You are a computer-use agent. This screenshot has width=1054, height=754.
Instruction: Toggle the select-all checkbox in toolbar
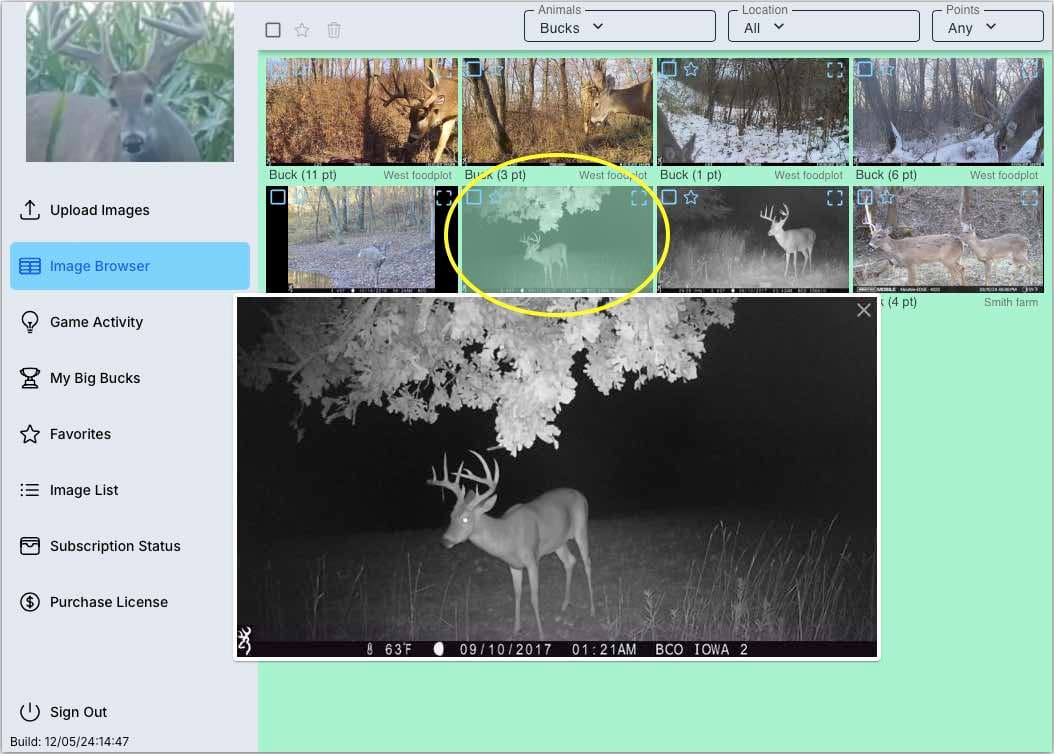coord(273,30)
